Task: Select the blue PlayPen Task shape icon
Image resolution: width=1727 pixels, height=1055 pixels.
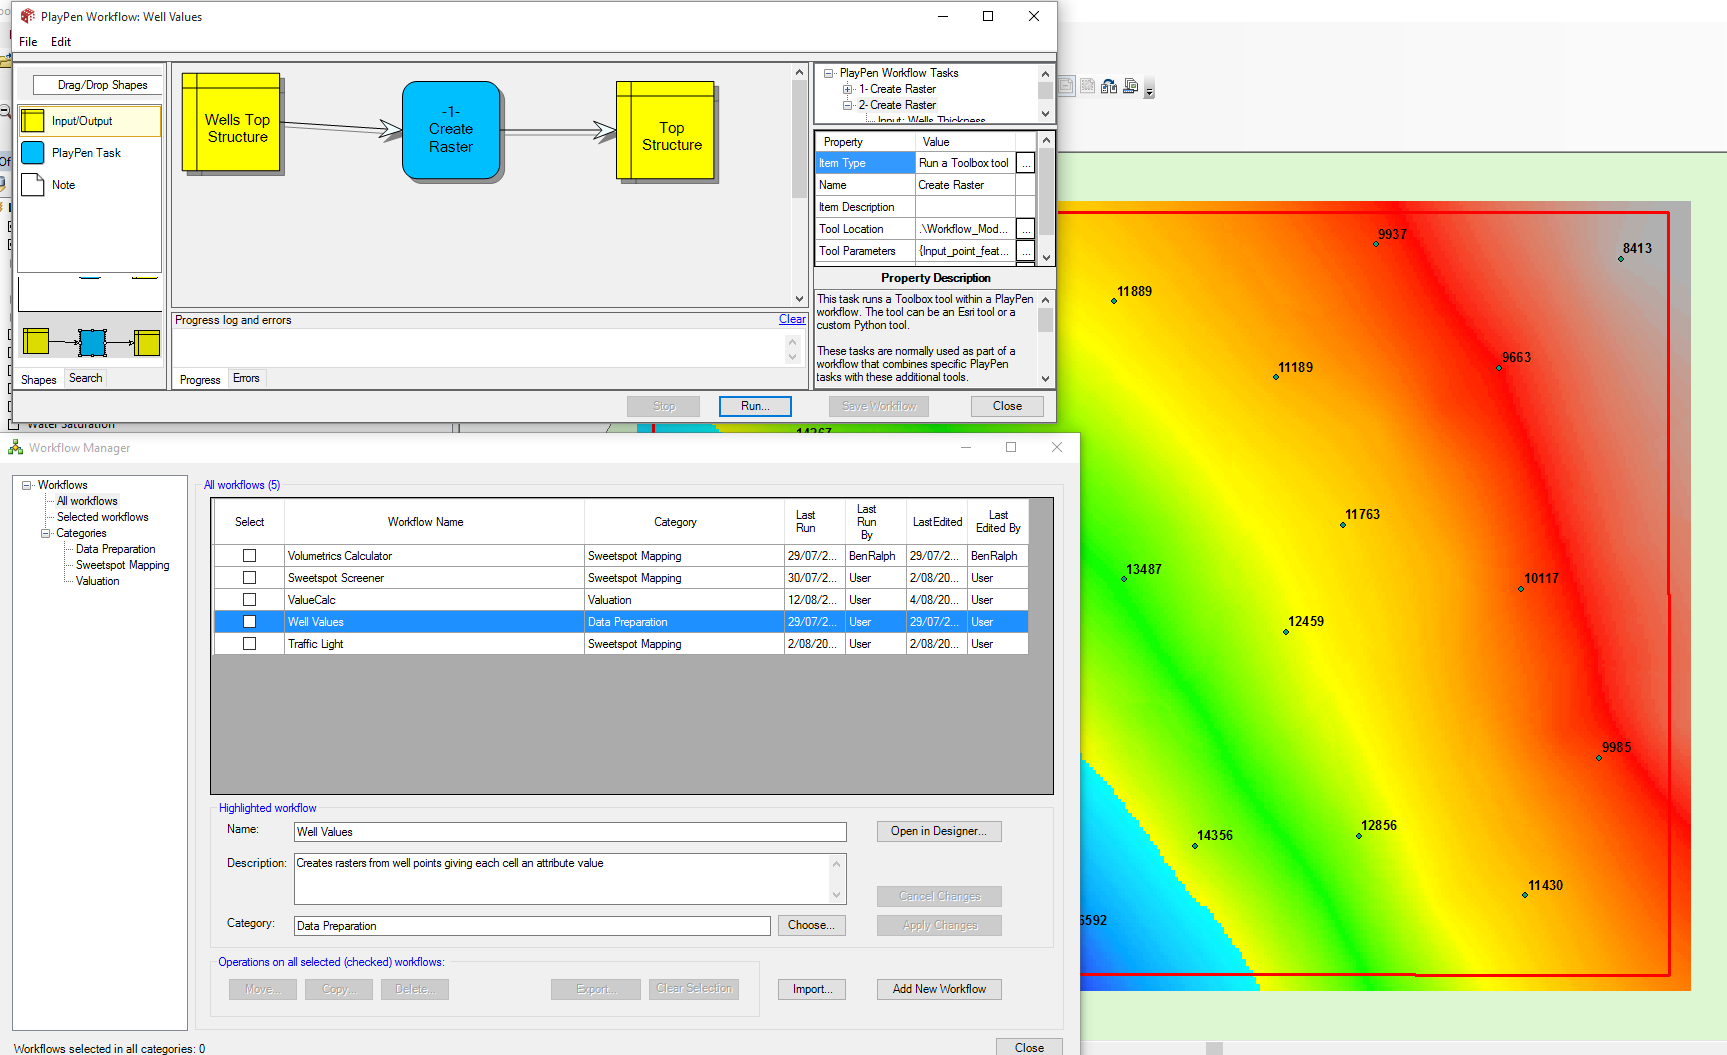Action: pos(33,153)
